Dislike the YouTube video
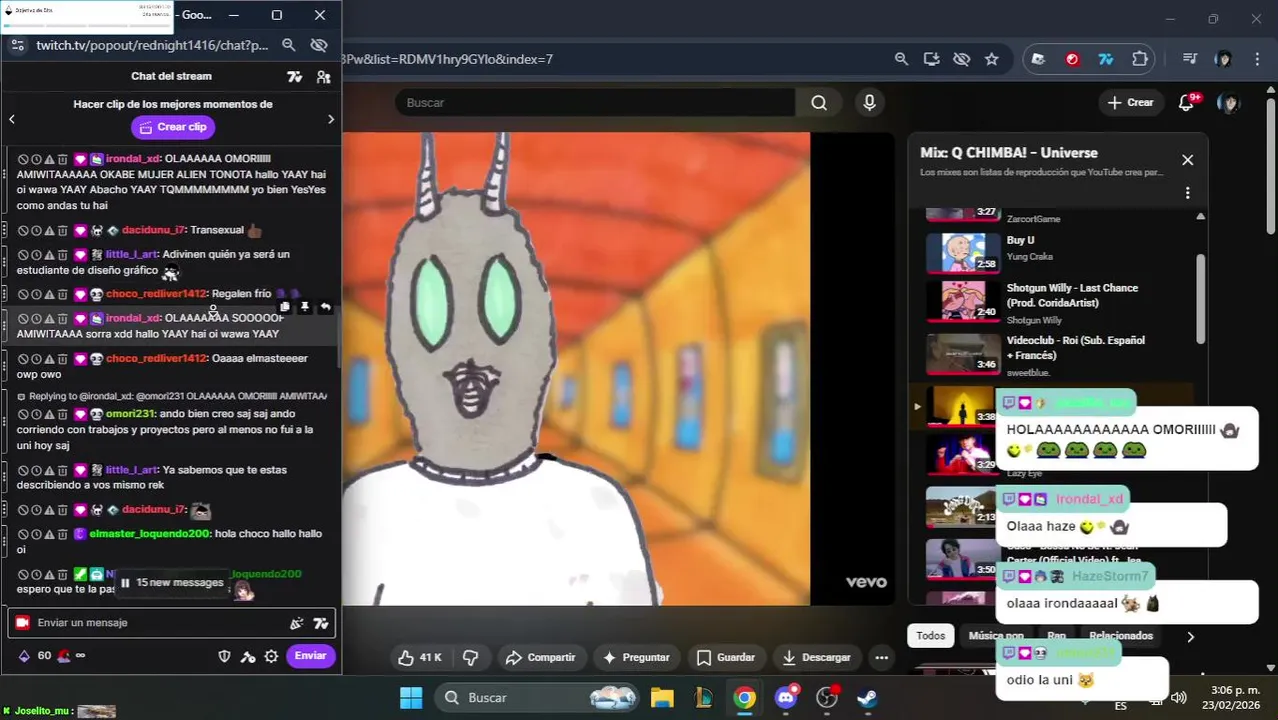This screenshot has width=1278, height=720. click(470, 658)
